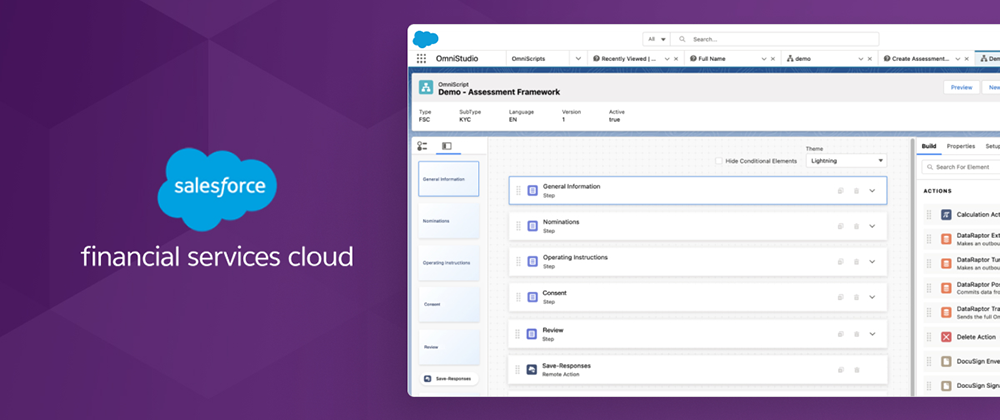Expand the Consent step
The image size is (1000, 420).
click(x=872, y=297)
